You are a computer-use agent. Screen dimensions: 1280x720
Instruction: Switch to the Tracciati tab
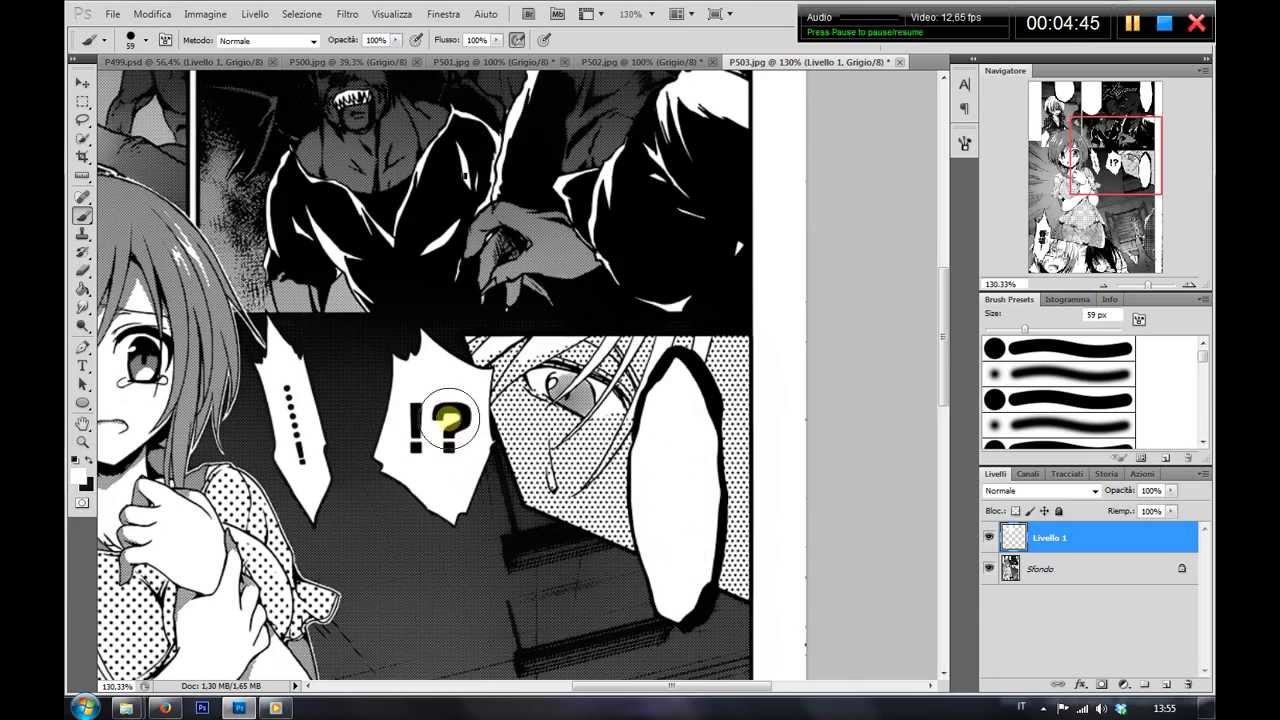pyautogui.click(x=1066, y=474)
